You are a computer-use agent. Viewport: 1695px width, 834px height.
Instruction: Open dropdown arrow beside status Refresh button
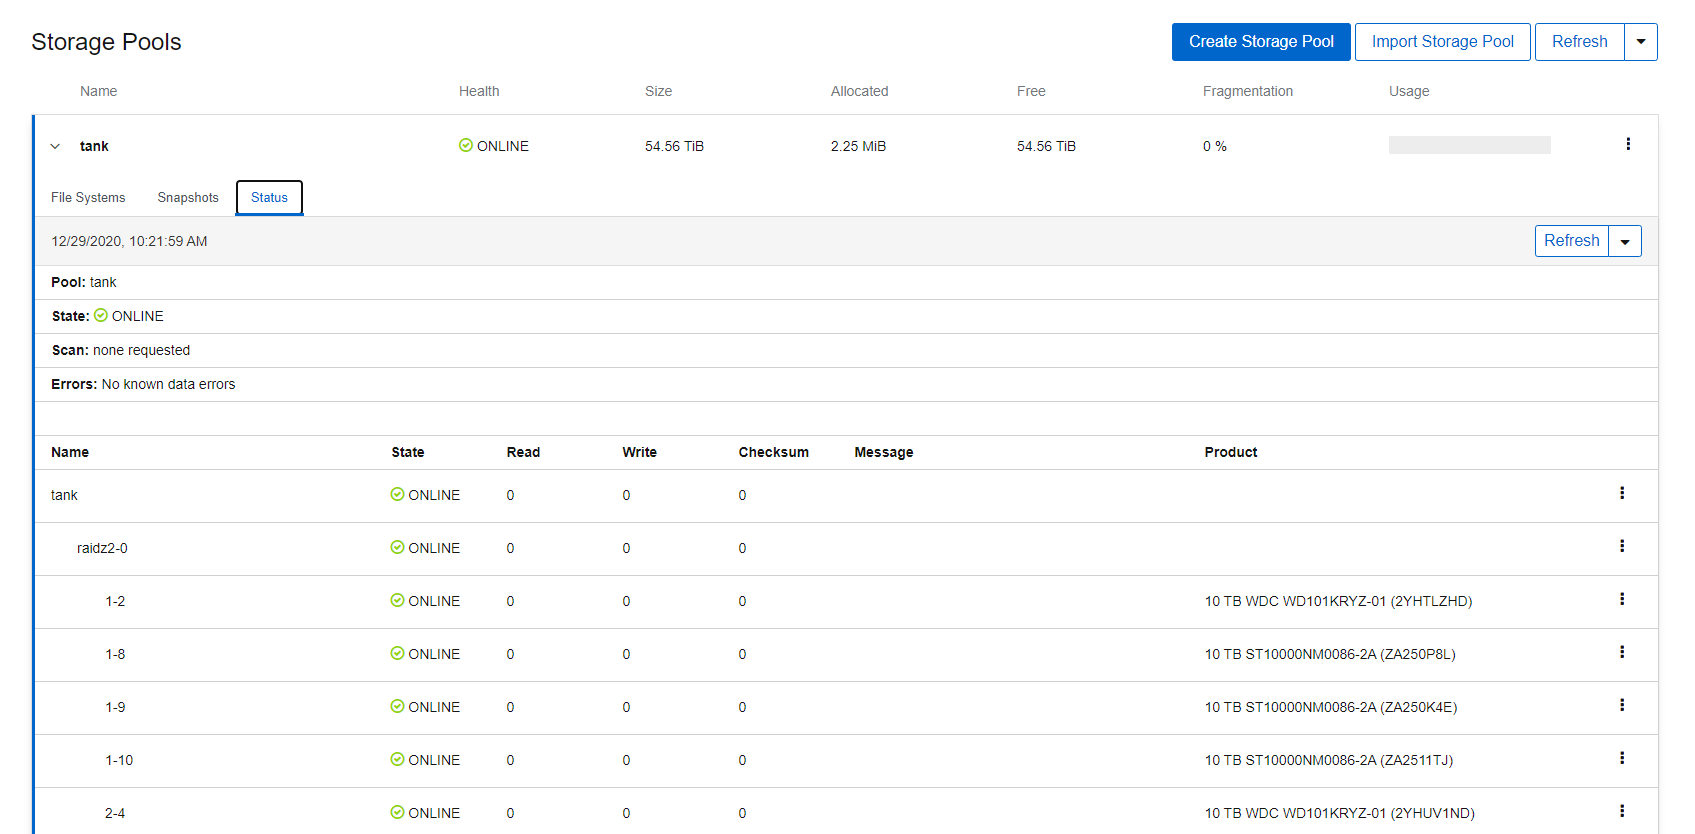pyautogui.click(x=1625, y=241)
